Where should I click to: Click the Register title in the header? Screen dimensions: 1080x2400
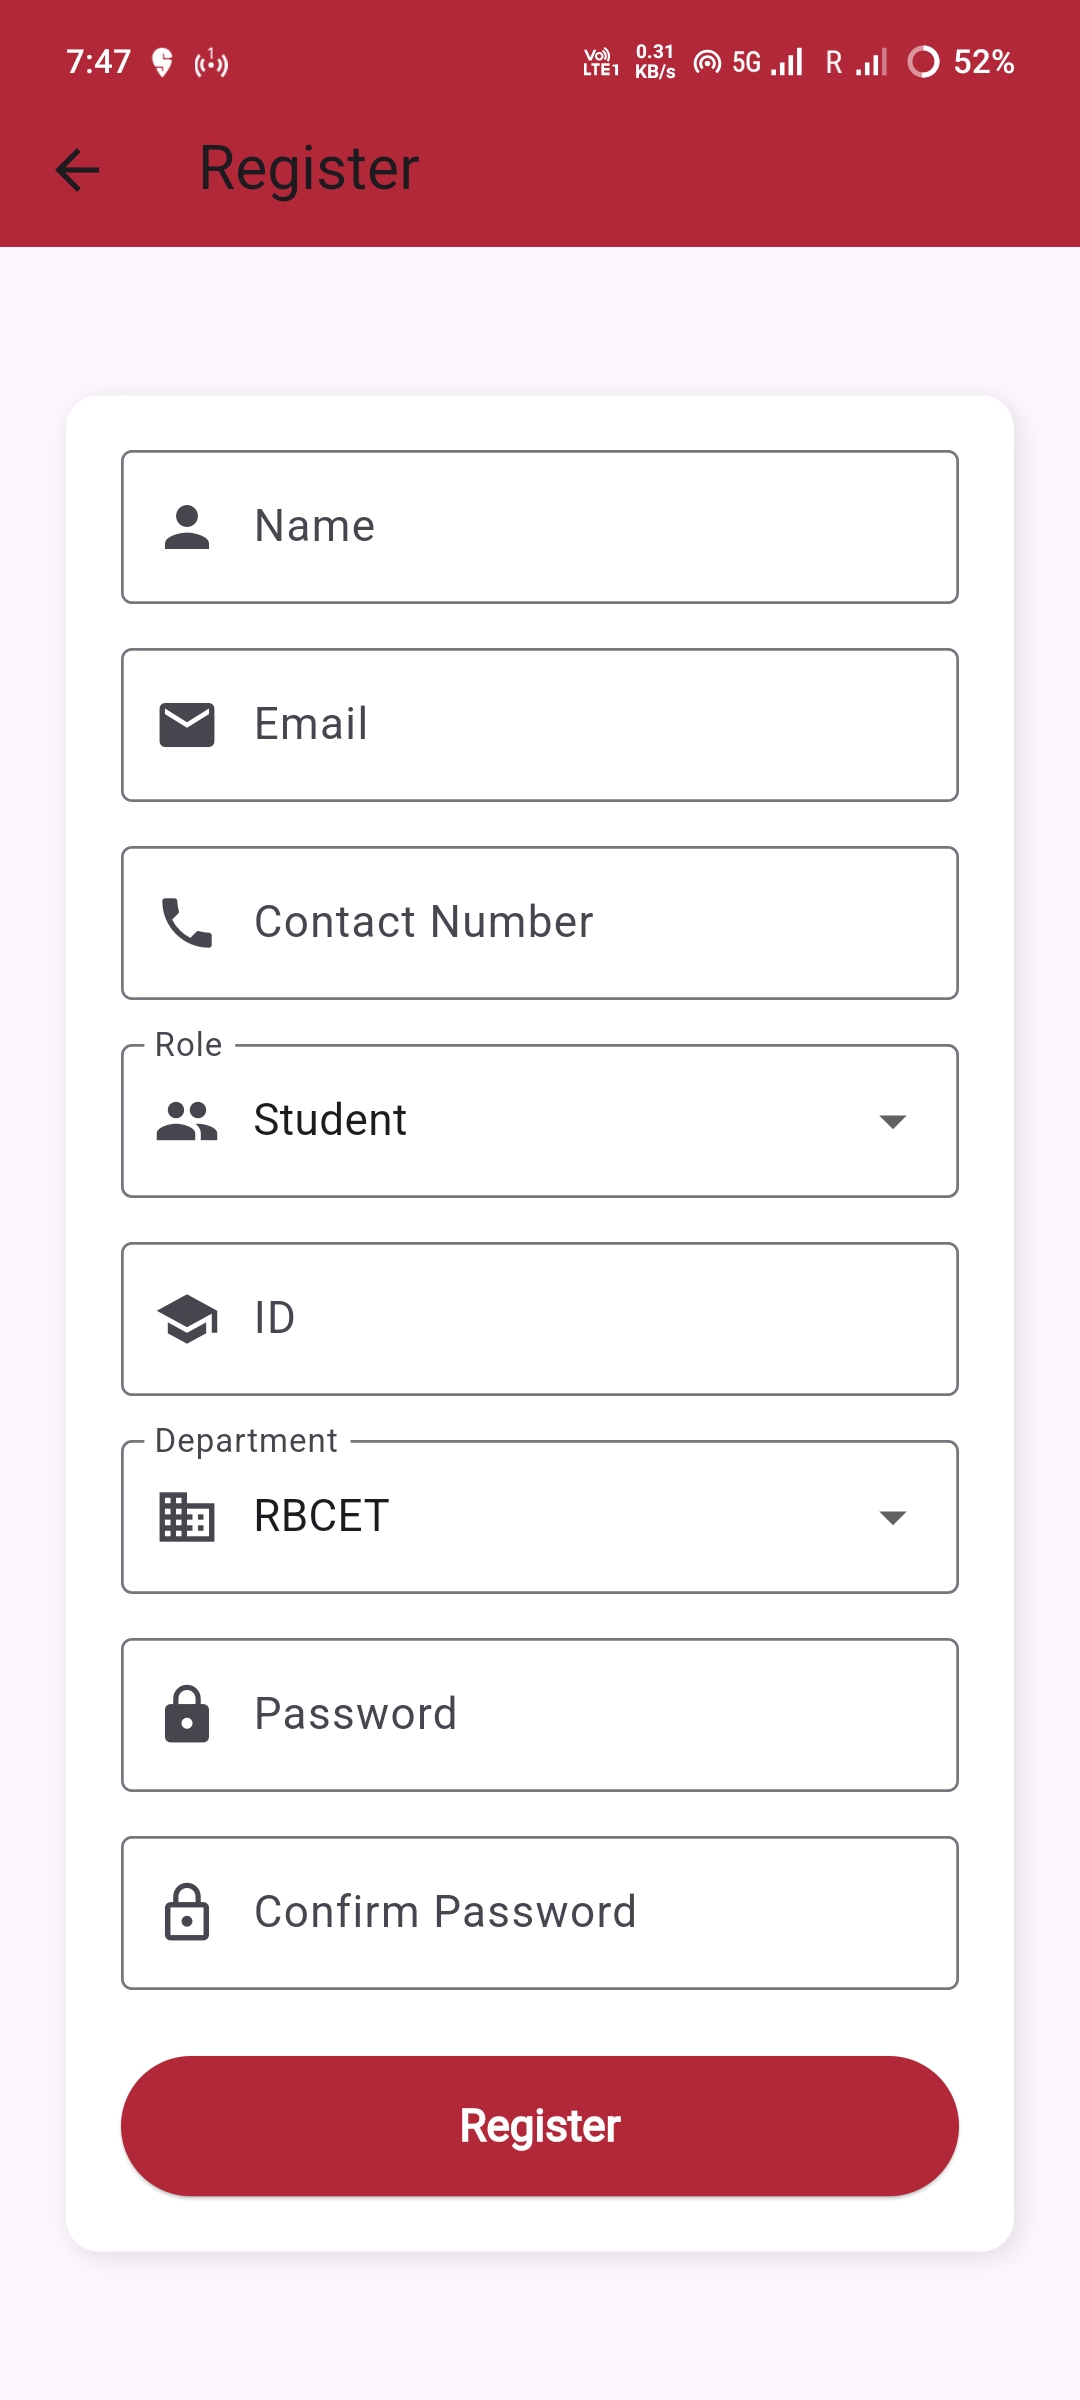coord(307,168)
